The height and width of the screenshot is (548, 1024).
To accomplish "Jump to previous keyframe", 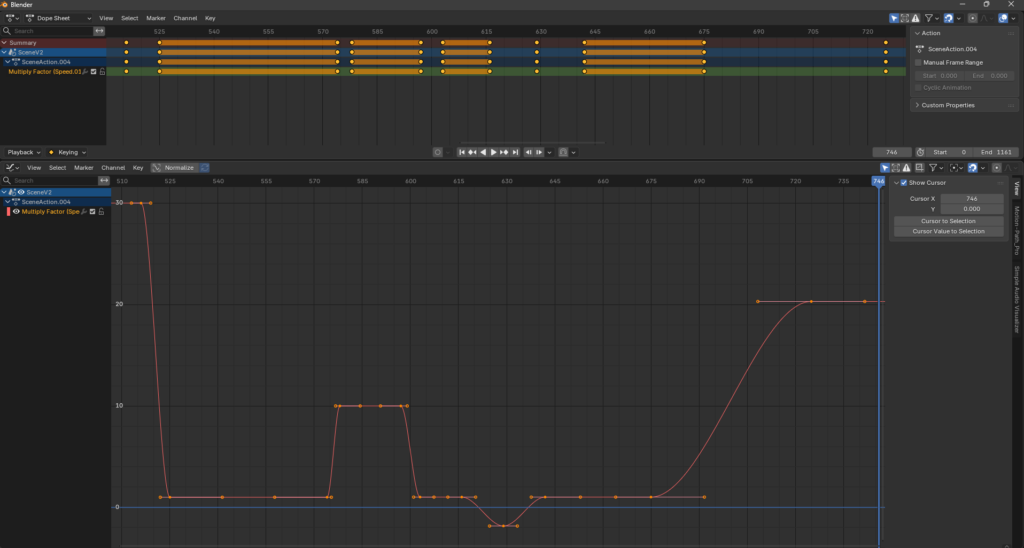I will (x=472, y=152).
